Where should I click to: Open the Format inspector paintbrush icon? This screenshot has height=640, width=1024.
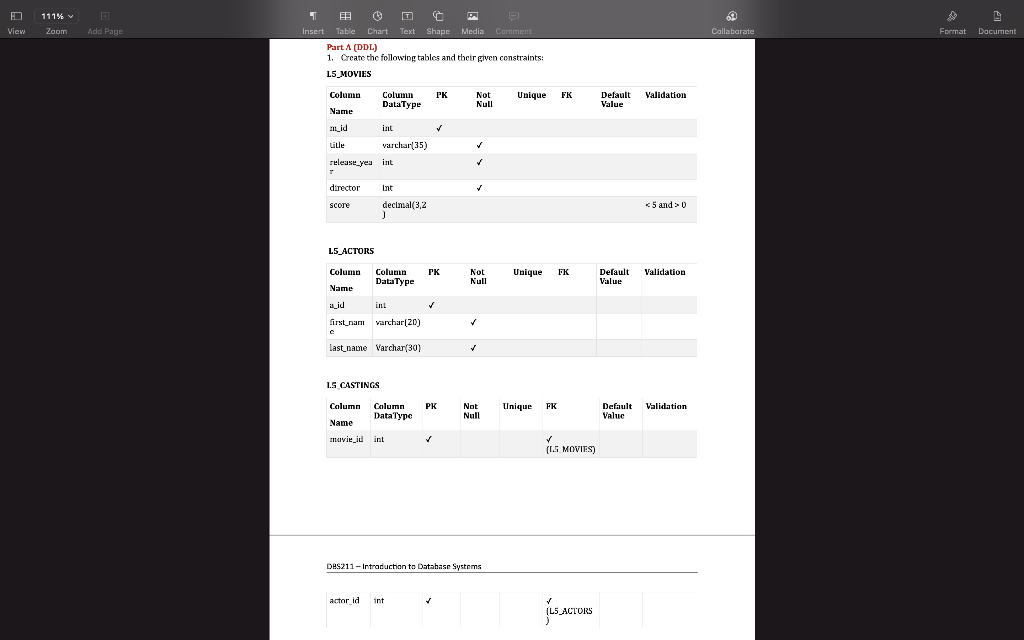(x=951, y=18)
